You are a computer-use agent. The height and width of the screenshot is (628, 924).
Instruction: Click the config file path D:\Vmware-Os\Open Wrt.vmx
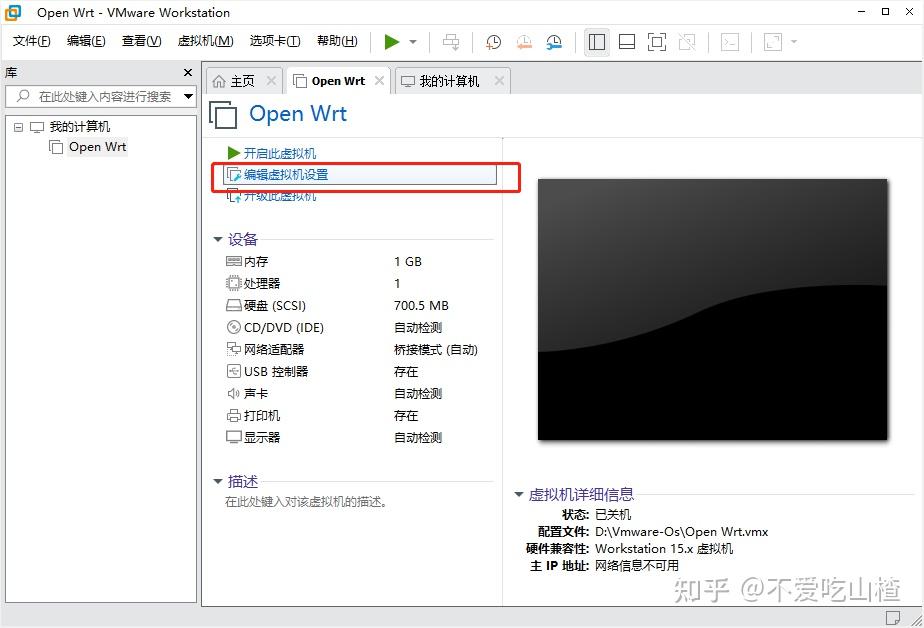681,531
